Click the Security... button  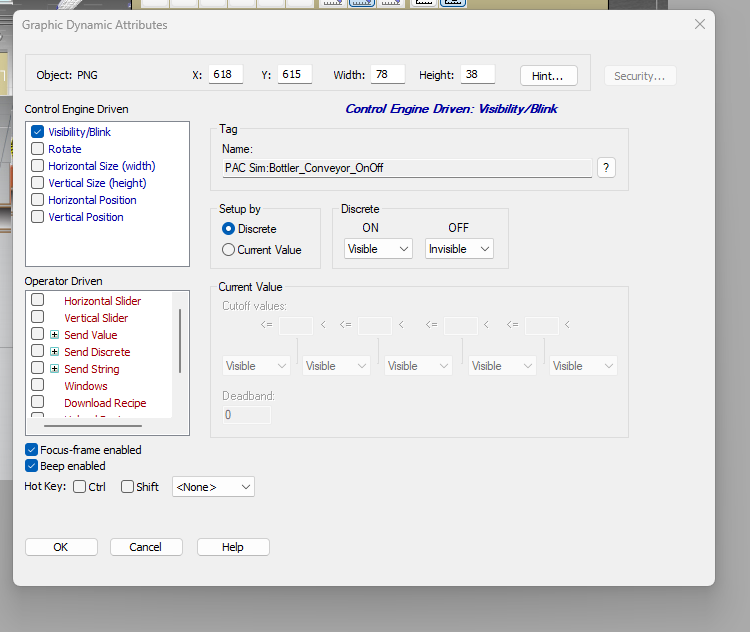(640, 76)
